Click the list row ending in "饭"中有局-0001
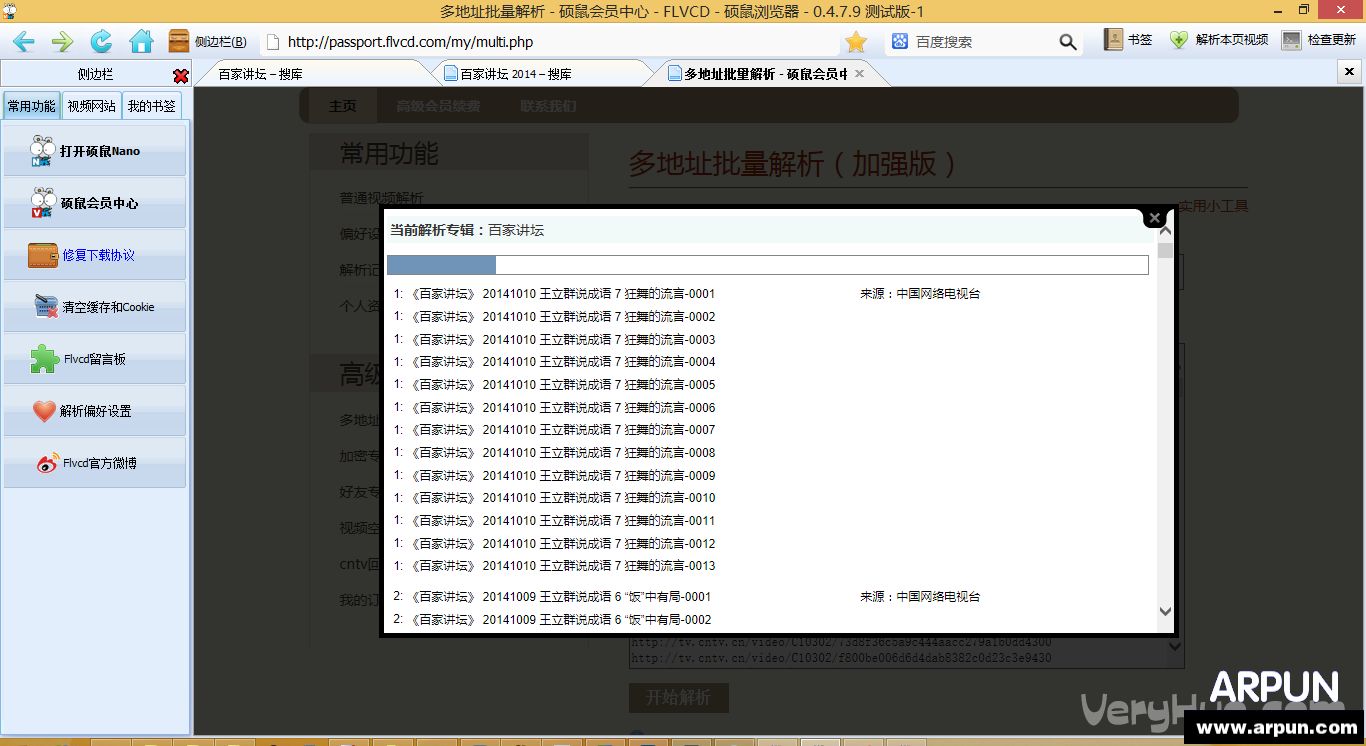 552,597
